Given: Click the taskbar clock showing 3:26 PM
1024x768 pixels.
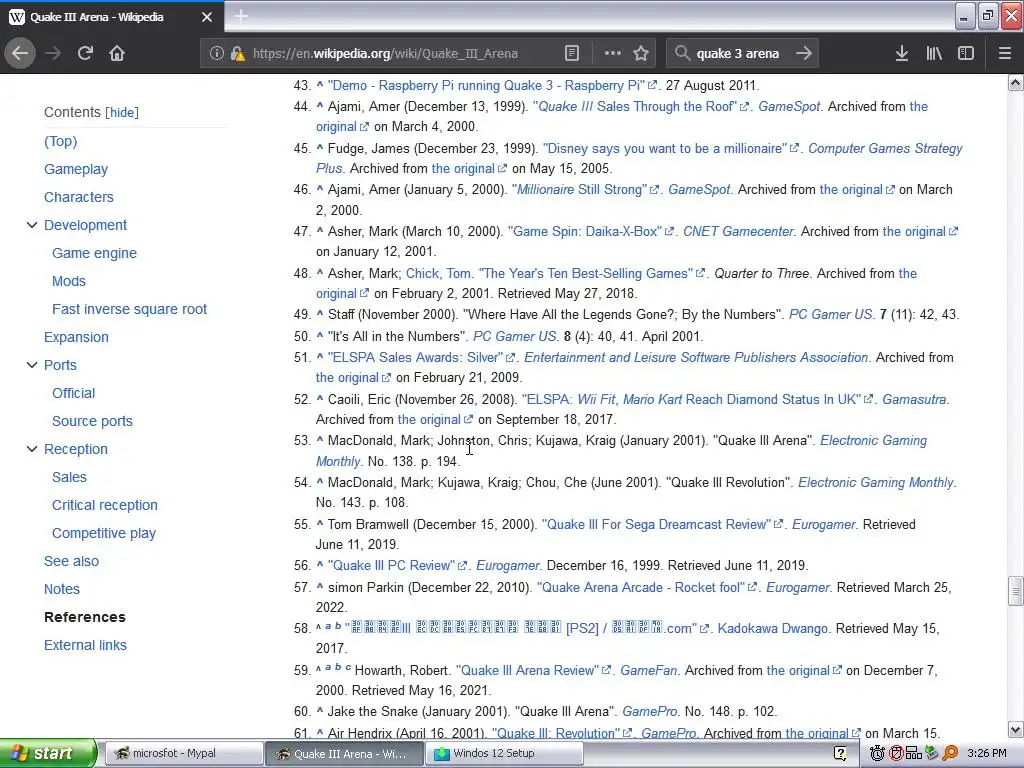Looking at the screenshot, I should (x=987, y=753).
